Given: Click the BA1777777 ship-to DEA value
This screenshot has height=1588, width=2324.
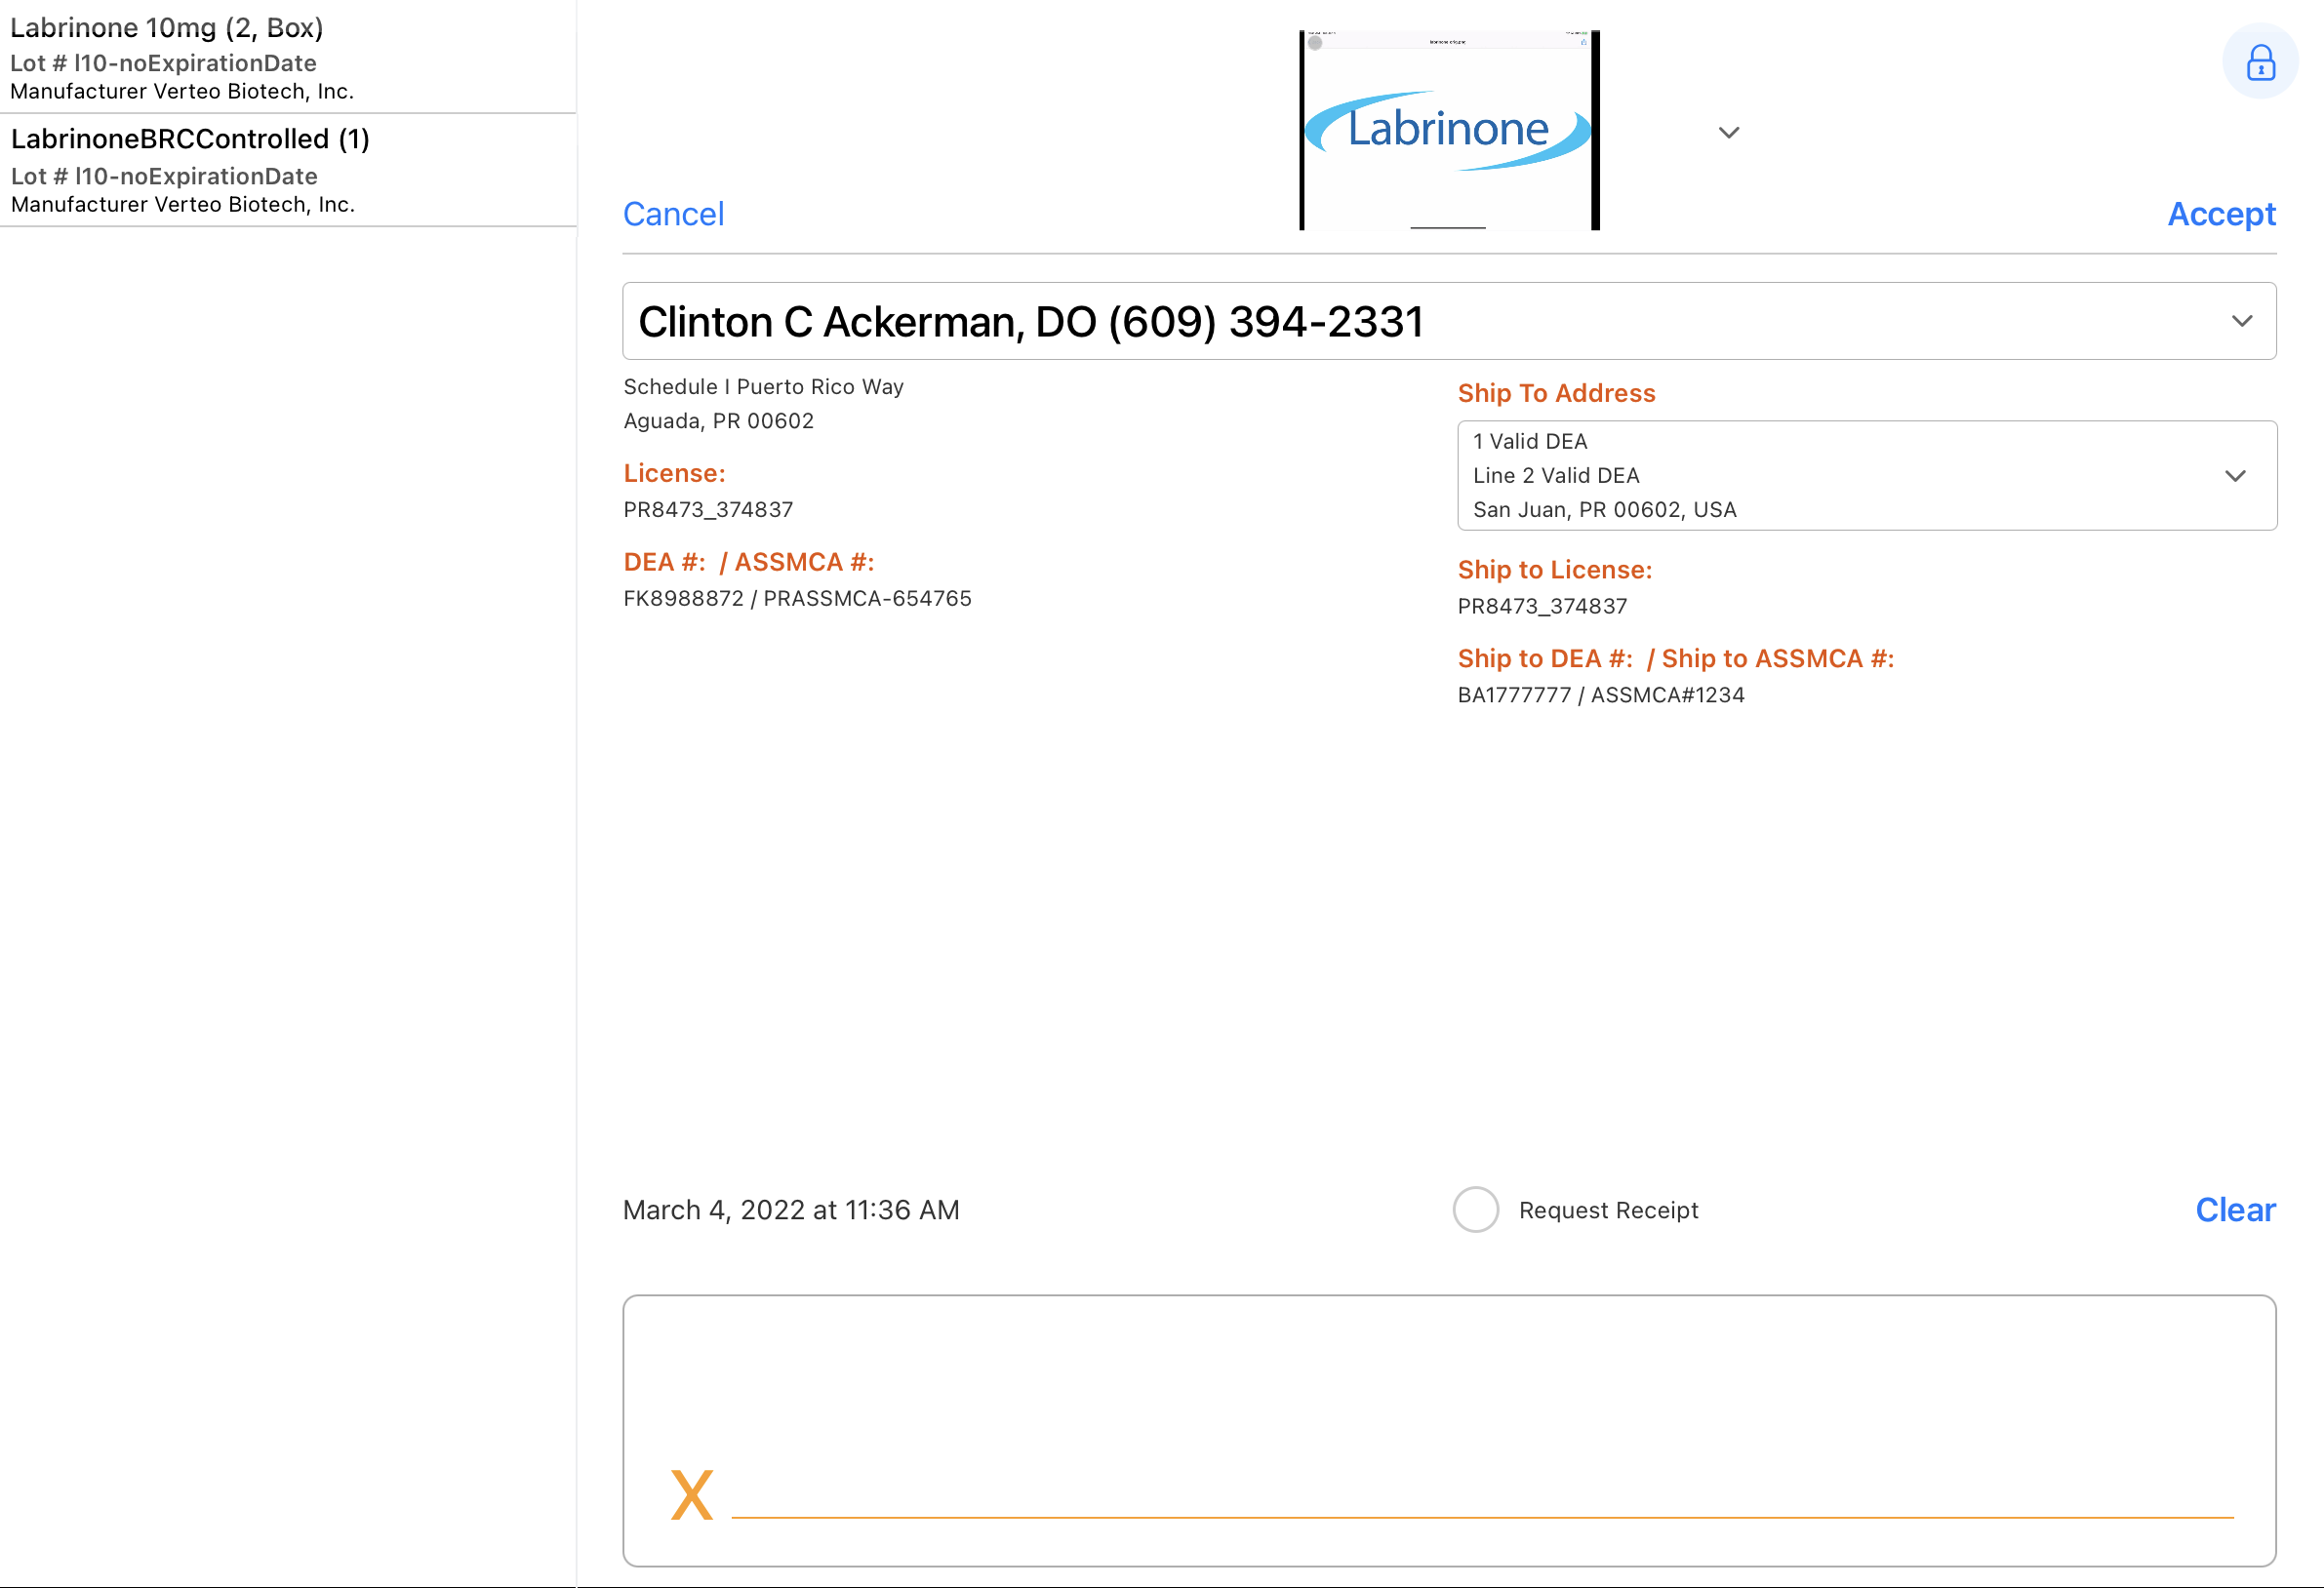Looking at the screenshot, I should coord(1514,695).
